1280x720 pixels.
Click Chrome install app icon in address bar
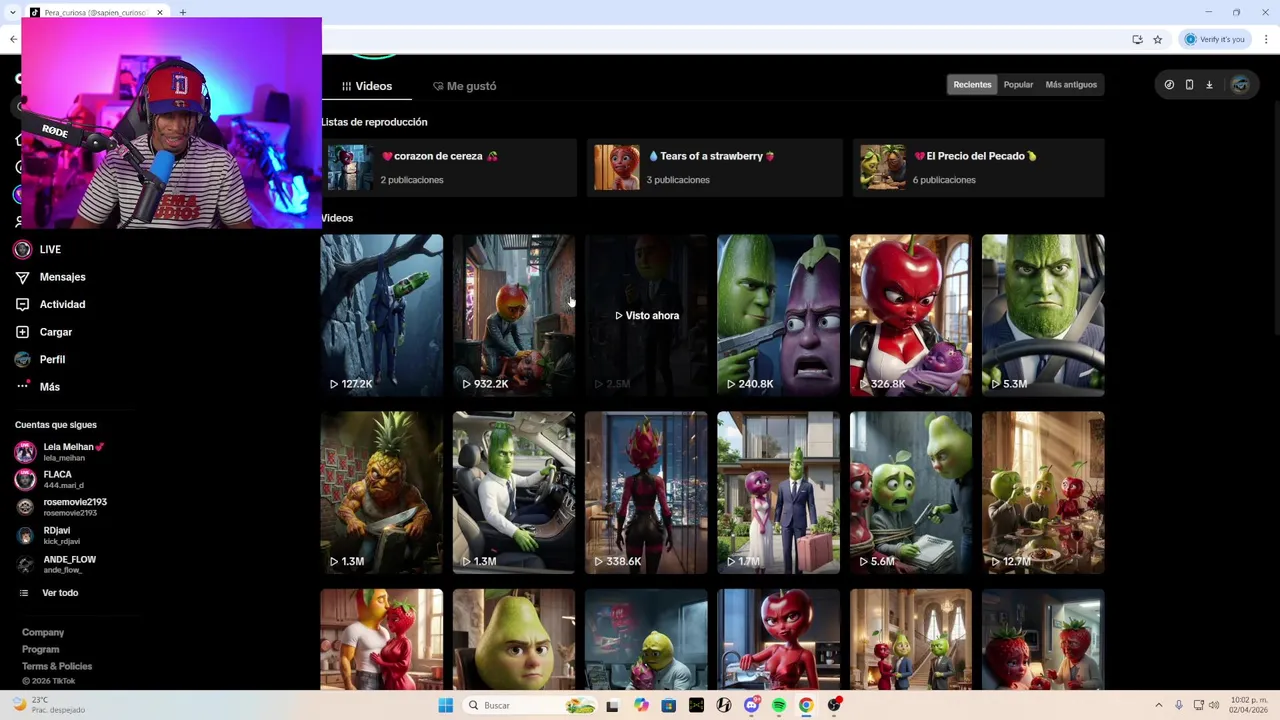(1137, 39)
